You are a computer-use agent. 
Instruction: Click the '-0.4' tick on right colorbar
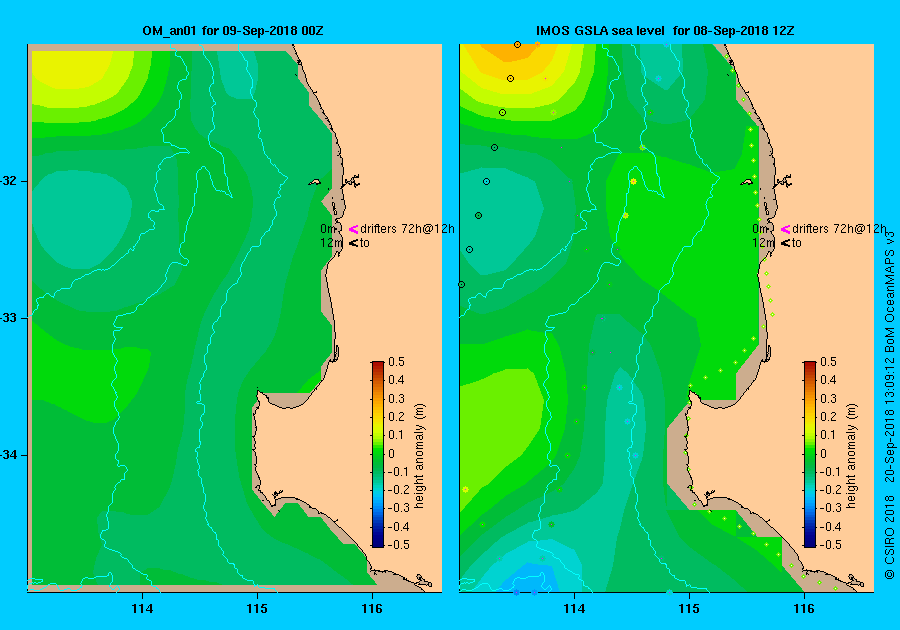[829, 526]
